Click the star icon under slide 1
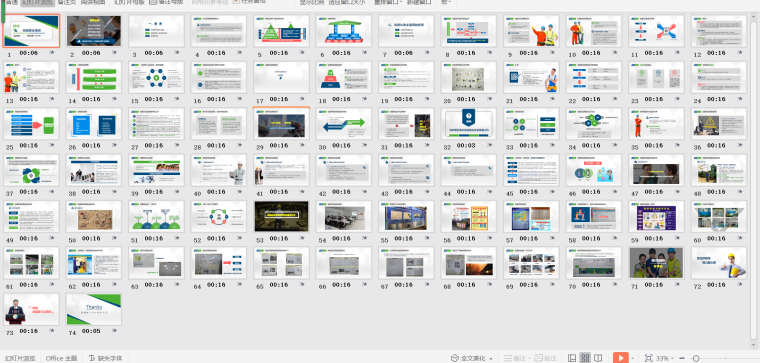760x363 pixels. click(x=52, y=53)
